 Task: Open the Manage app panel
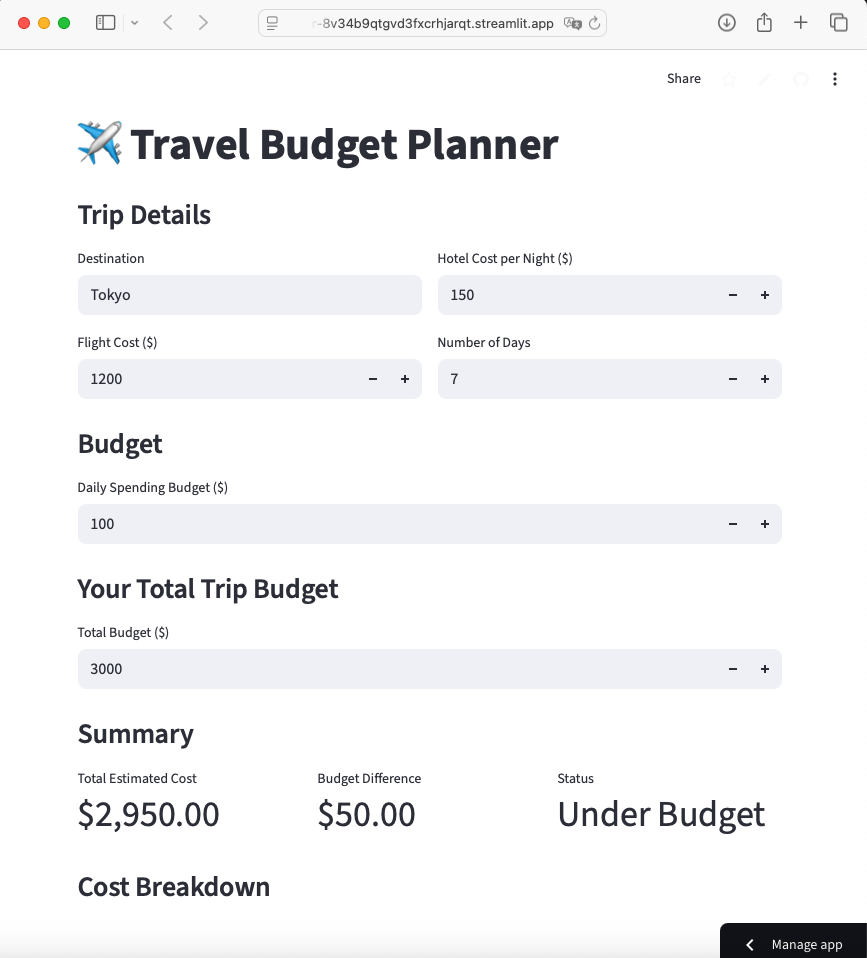pos(806,944)
